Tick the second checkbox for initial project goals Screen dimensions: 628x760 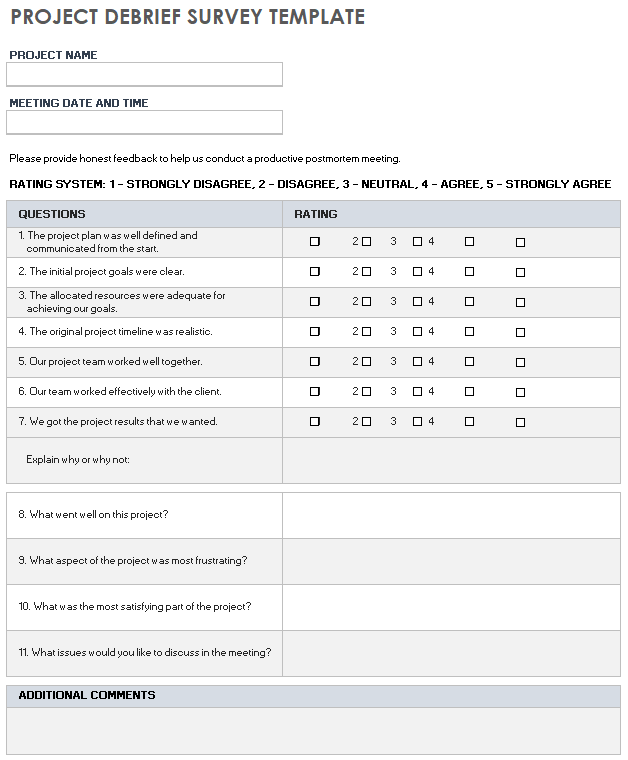point(366,272)
